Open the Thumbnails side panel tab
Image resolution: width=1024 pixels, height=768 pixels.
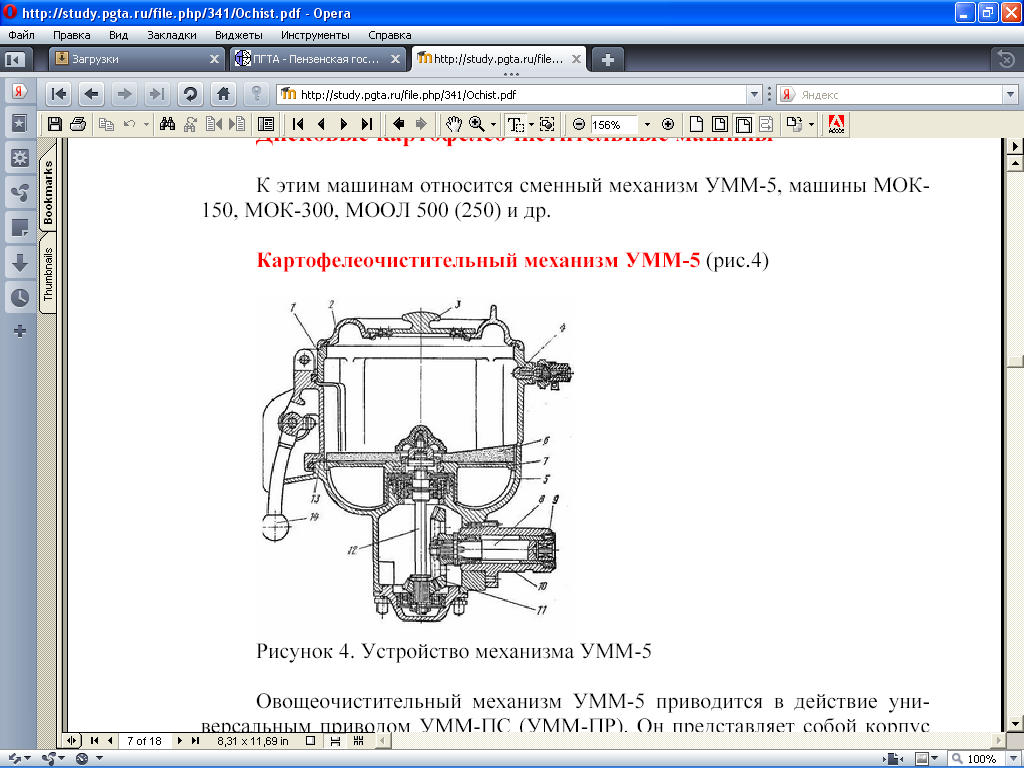pos(48,273)
